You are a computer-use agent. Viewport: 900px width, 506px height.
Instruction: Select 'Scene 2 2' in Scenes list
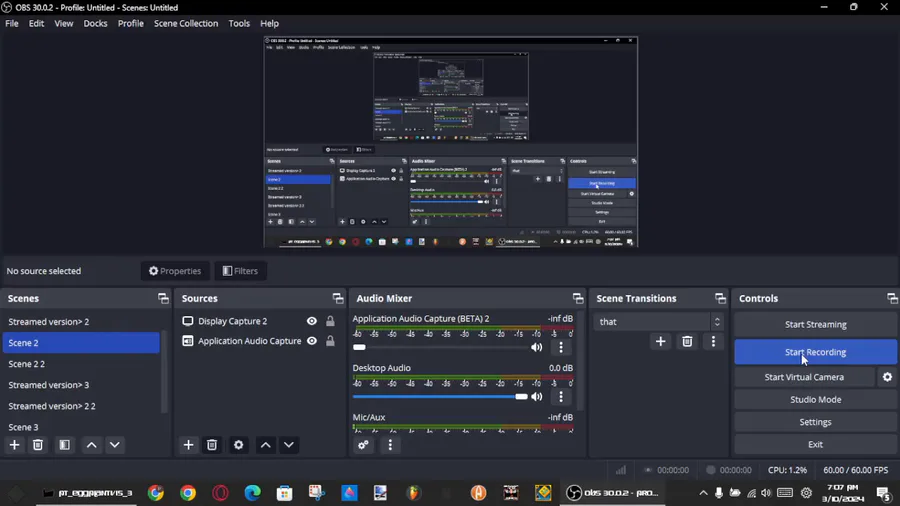pyautogui.click(x=81, y=364)
